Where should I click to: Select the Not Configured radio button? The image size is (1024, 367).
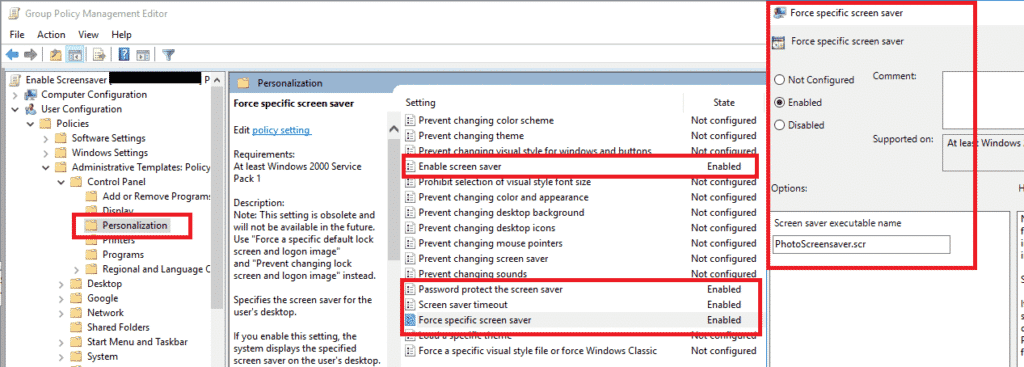(x=779, y=80)
